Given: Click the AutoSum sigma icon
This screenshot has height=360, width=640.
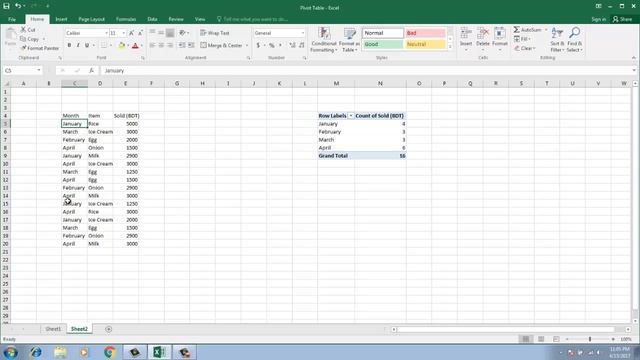Looking at the screenshot, I should pos(516,30).
